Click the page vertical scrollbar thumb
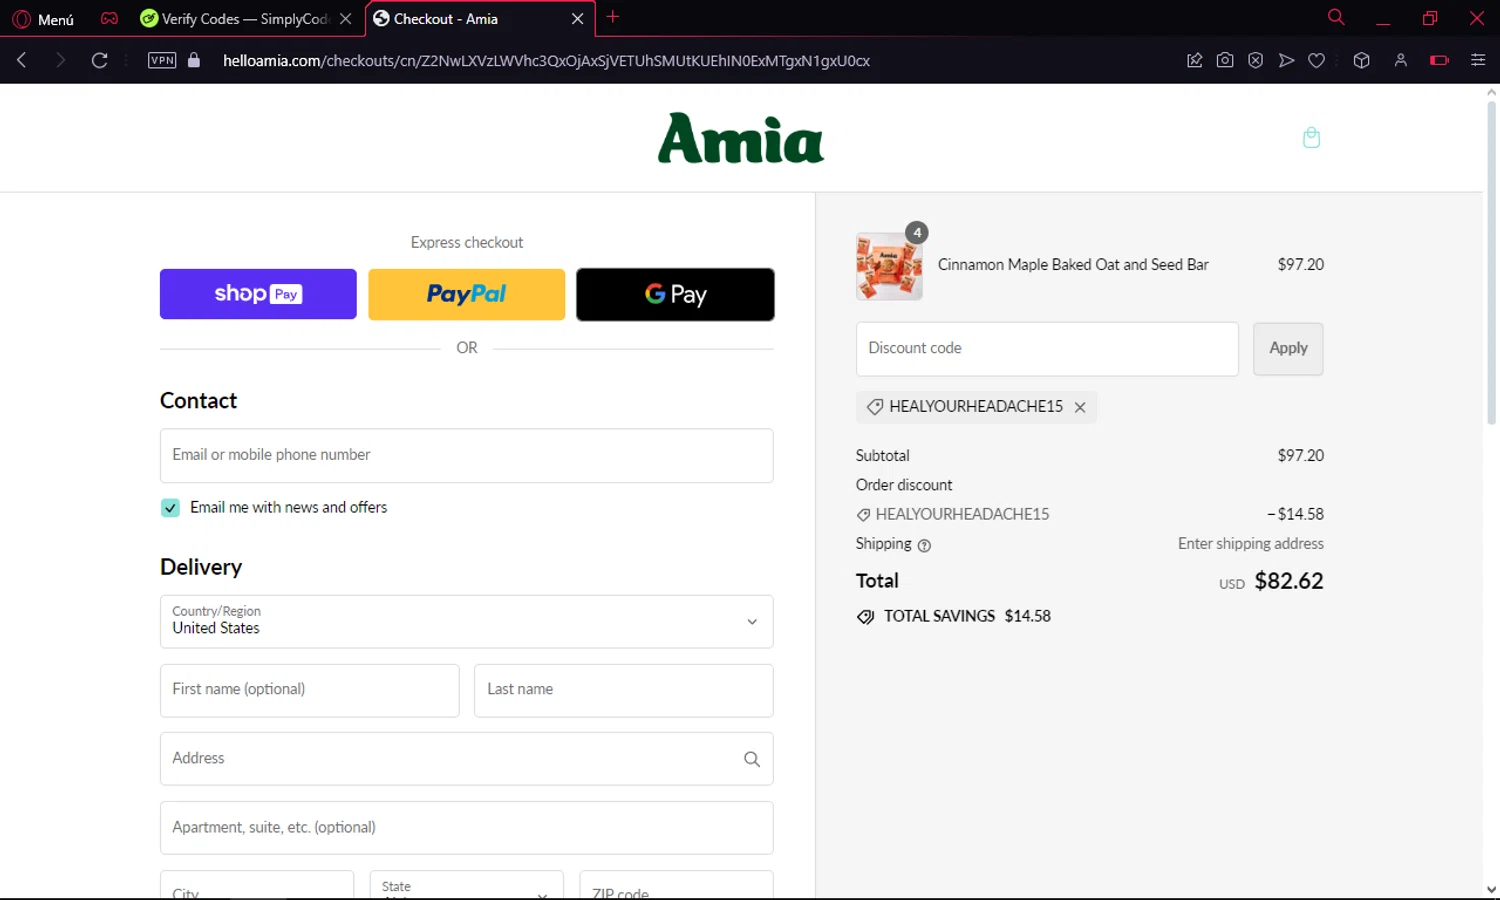Image resolution: width=1500 pixels, height=900 pixels. click(1491, 262)
